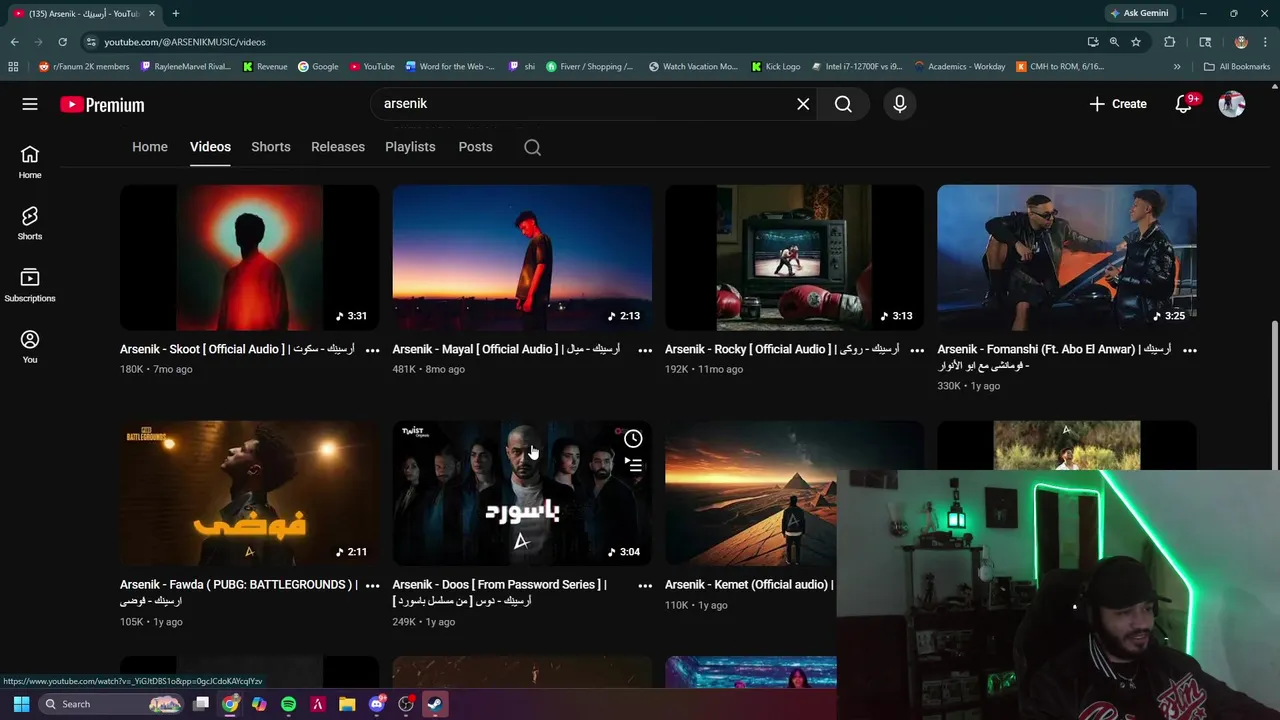Open the Posts tab
The image size is (1280, 720).
[475, 147]
